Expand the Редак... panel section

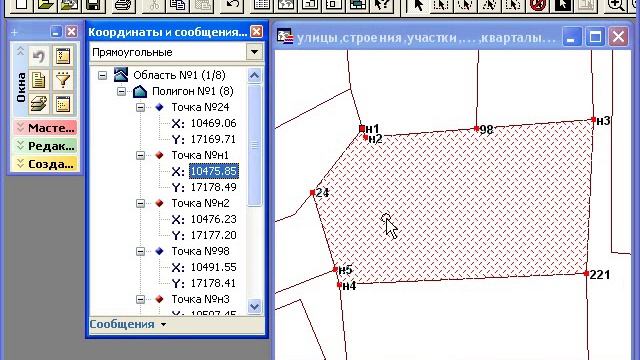(x=46, y=146)
